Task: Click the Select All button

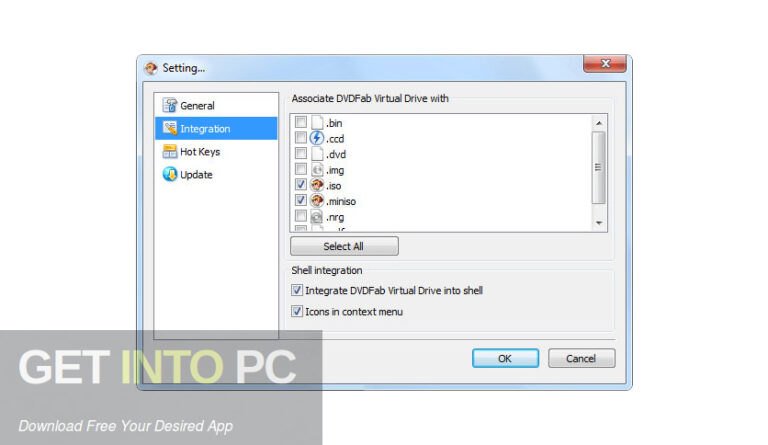Action: (x=344, y=246)
